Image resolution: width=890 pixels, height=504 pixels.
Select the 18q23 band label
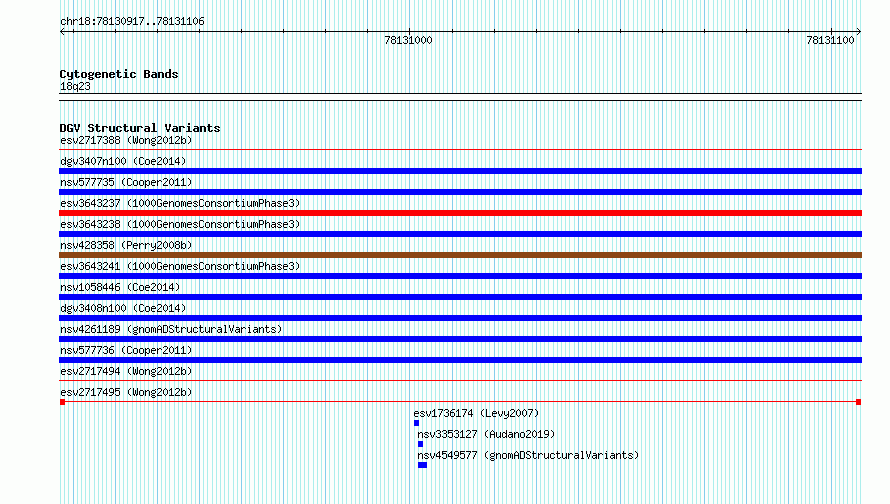click(x=75, y=86)
